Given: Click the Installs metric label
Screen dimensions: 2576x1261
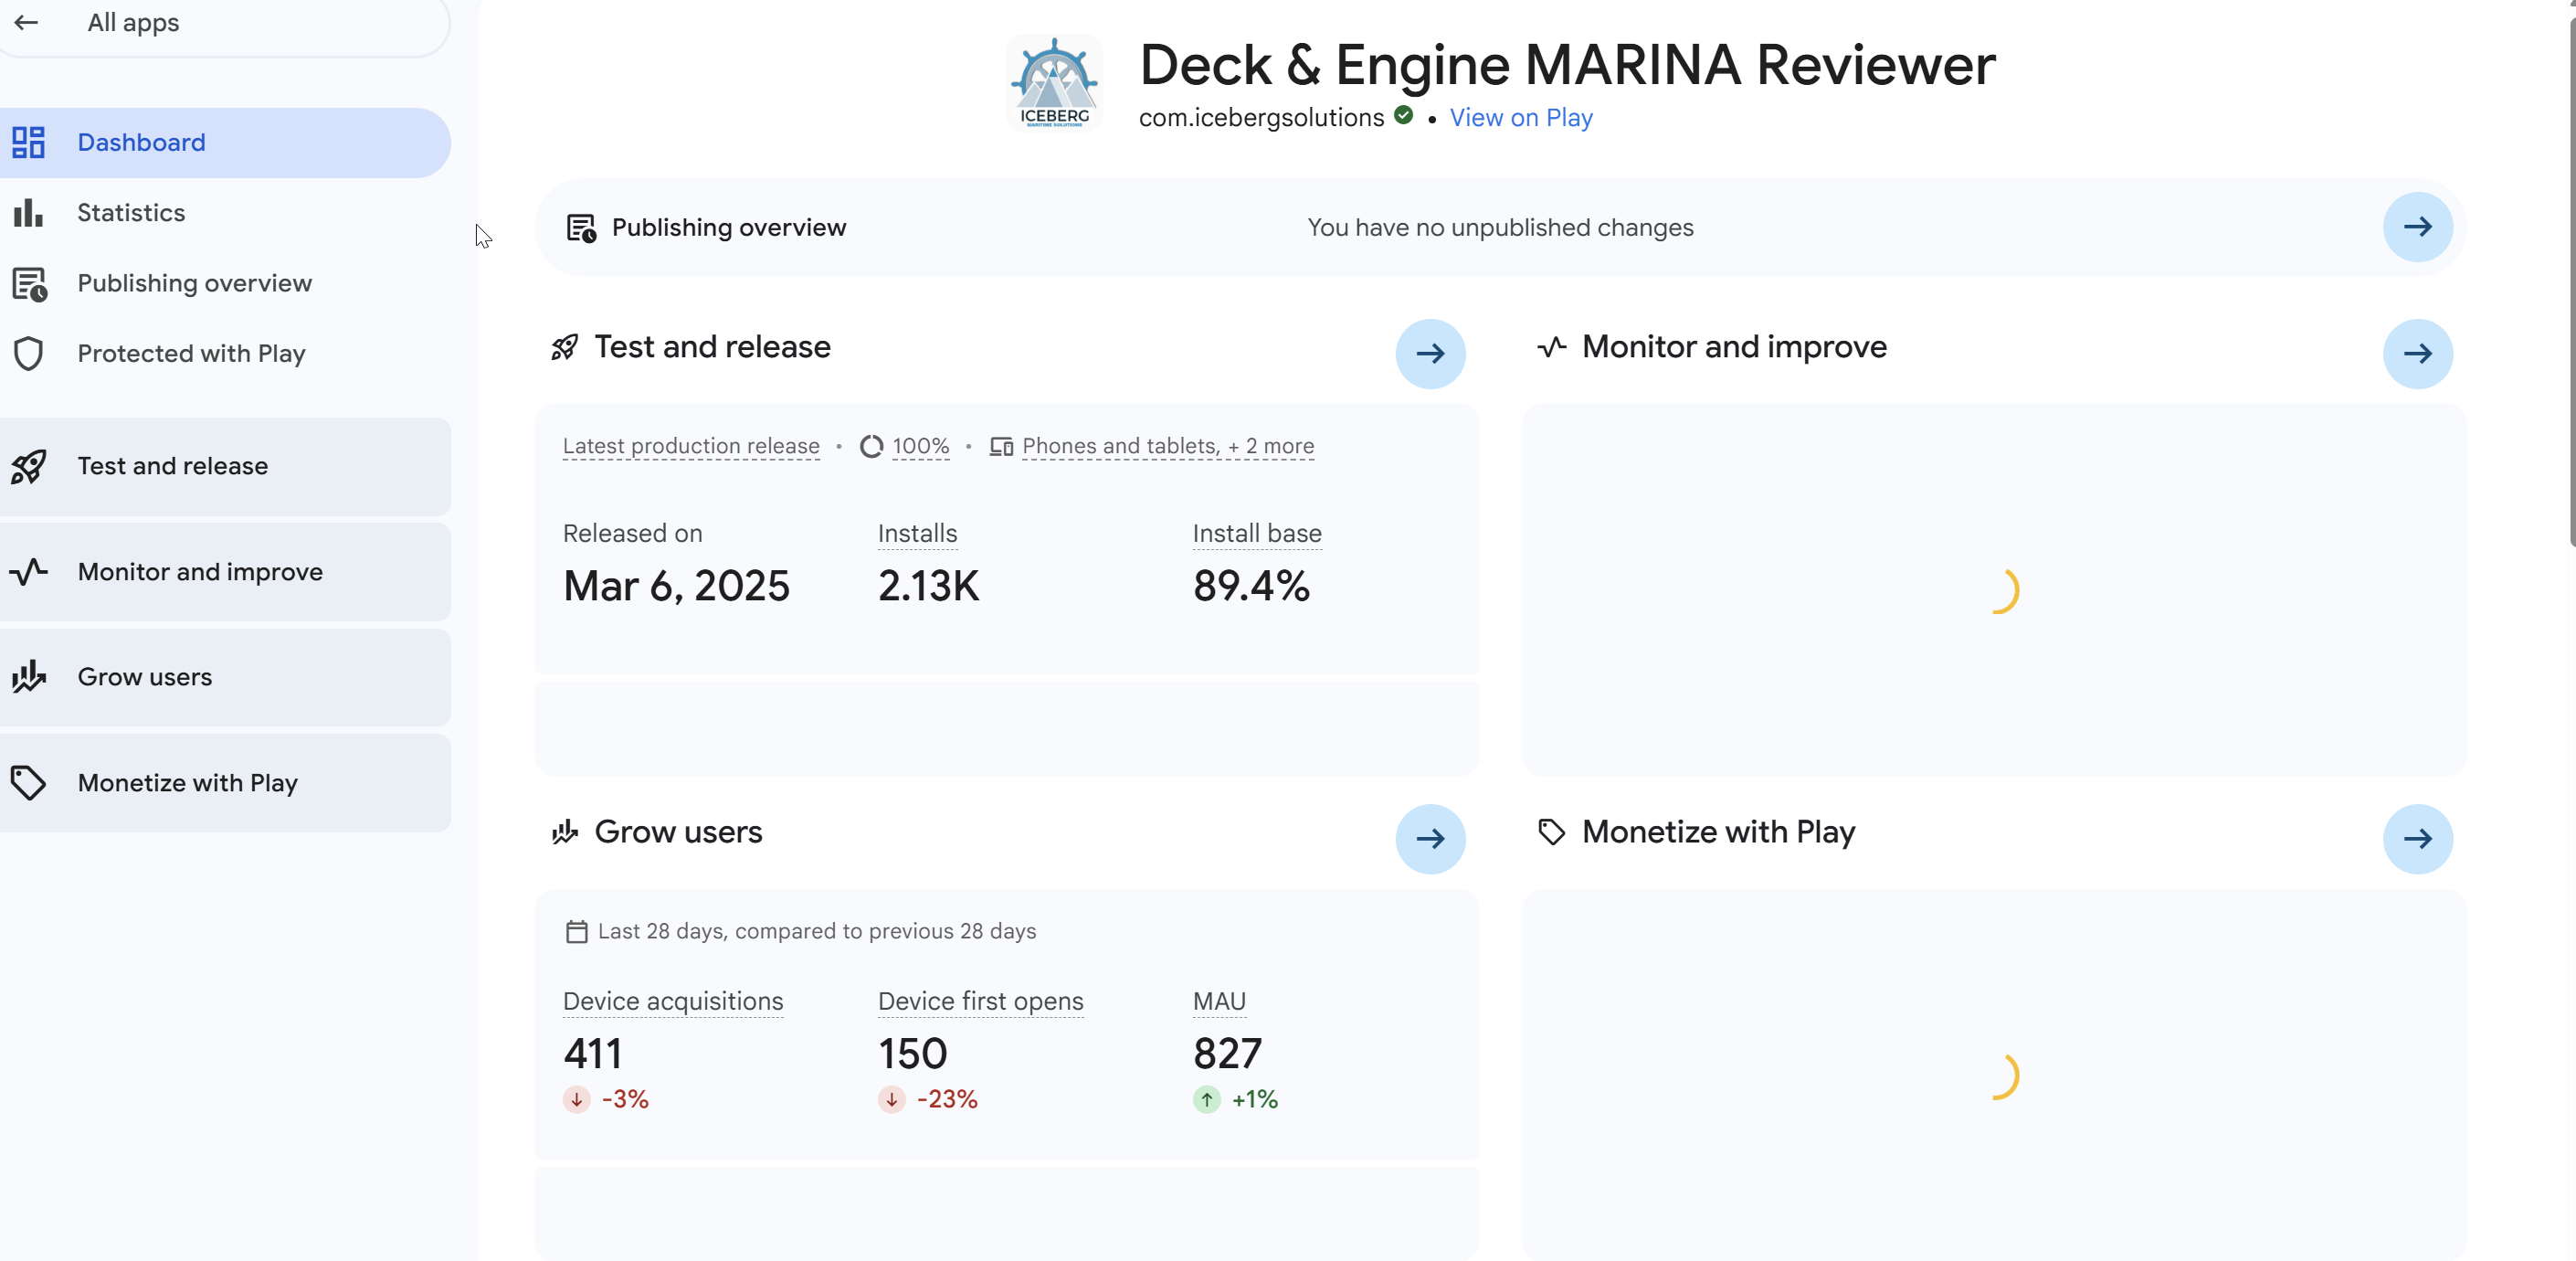Looking at the screenshot, I should (917, 533).
